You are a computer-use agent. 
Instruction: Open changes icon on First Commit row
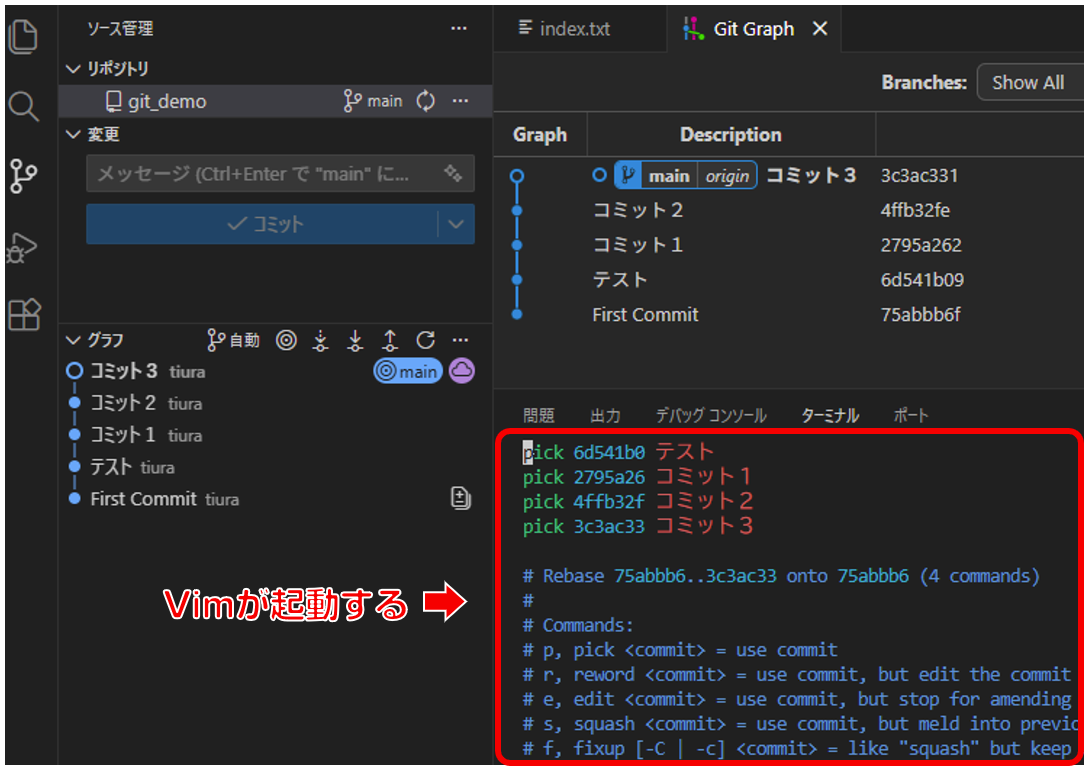[460, 498]
